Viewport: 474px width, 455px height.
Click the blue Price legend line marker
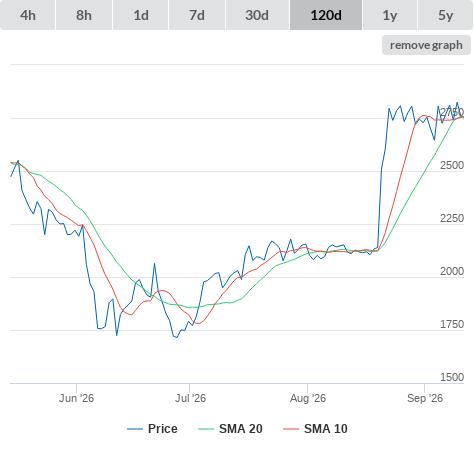tap(135, 429)
